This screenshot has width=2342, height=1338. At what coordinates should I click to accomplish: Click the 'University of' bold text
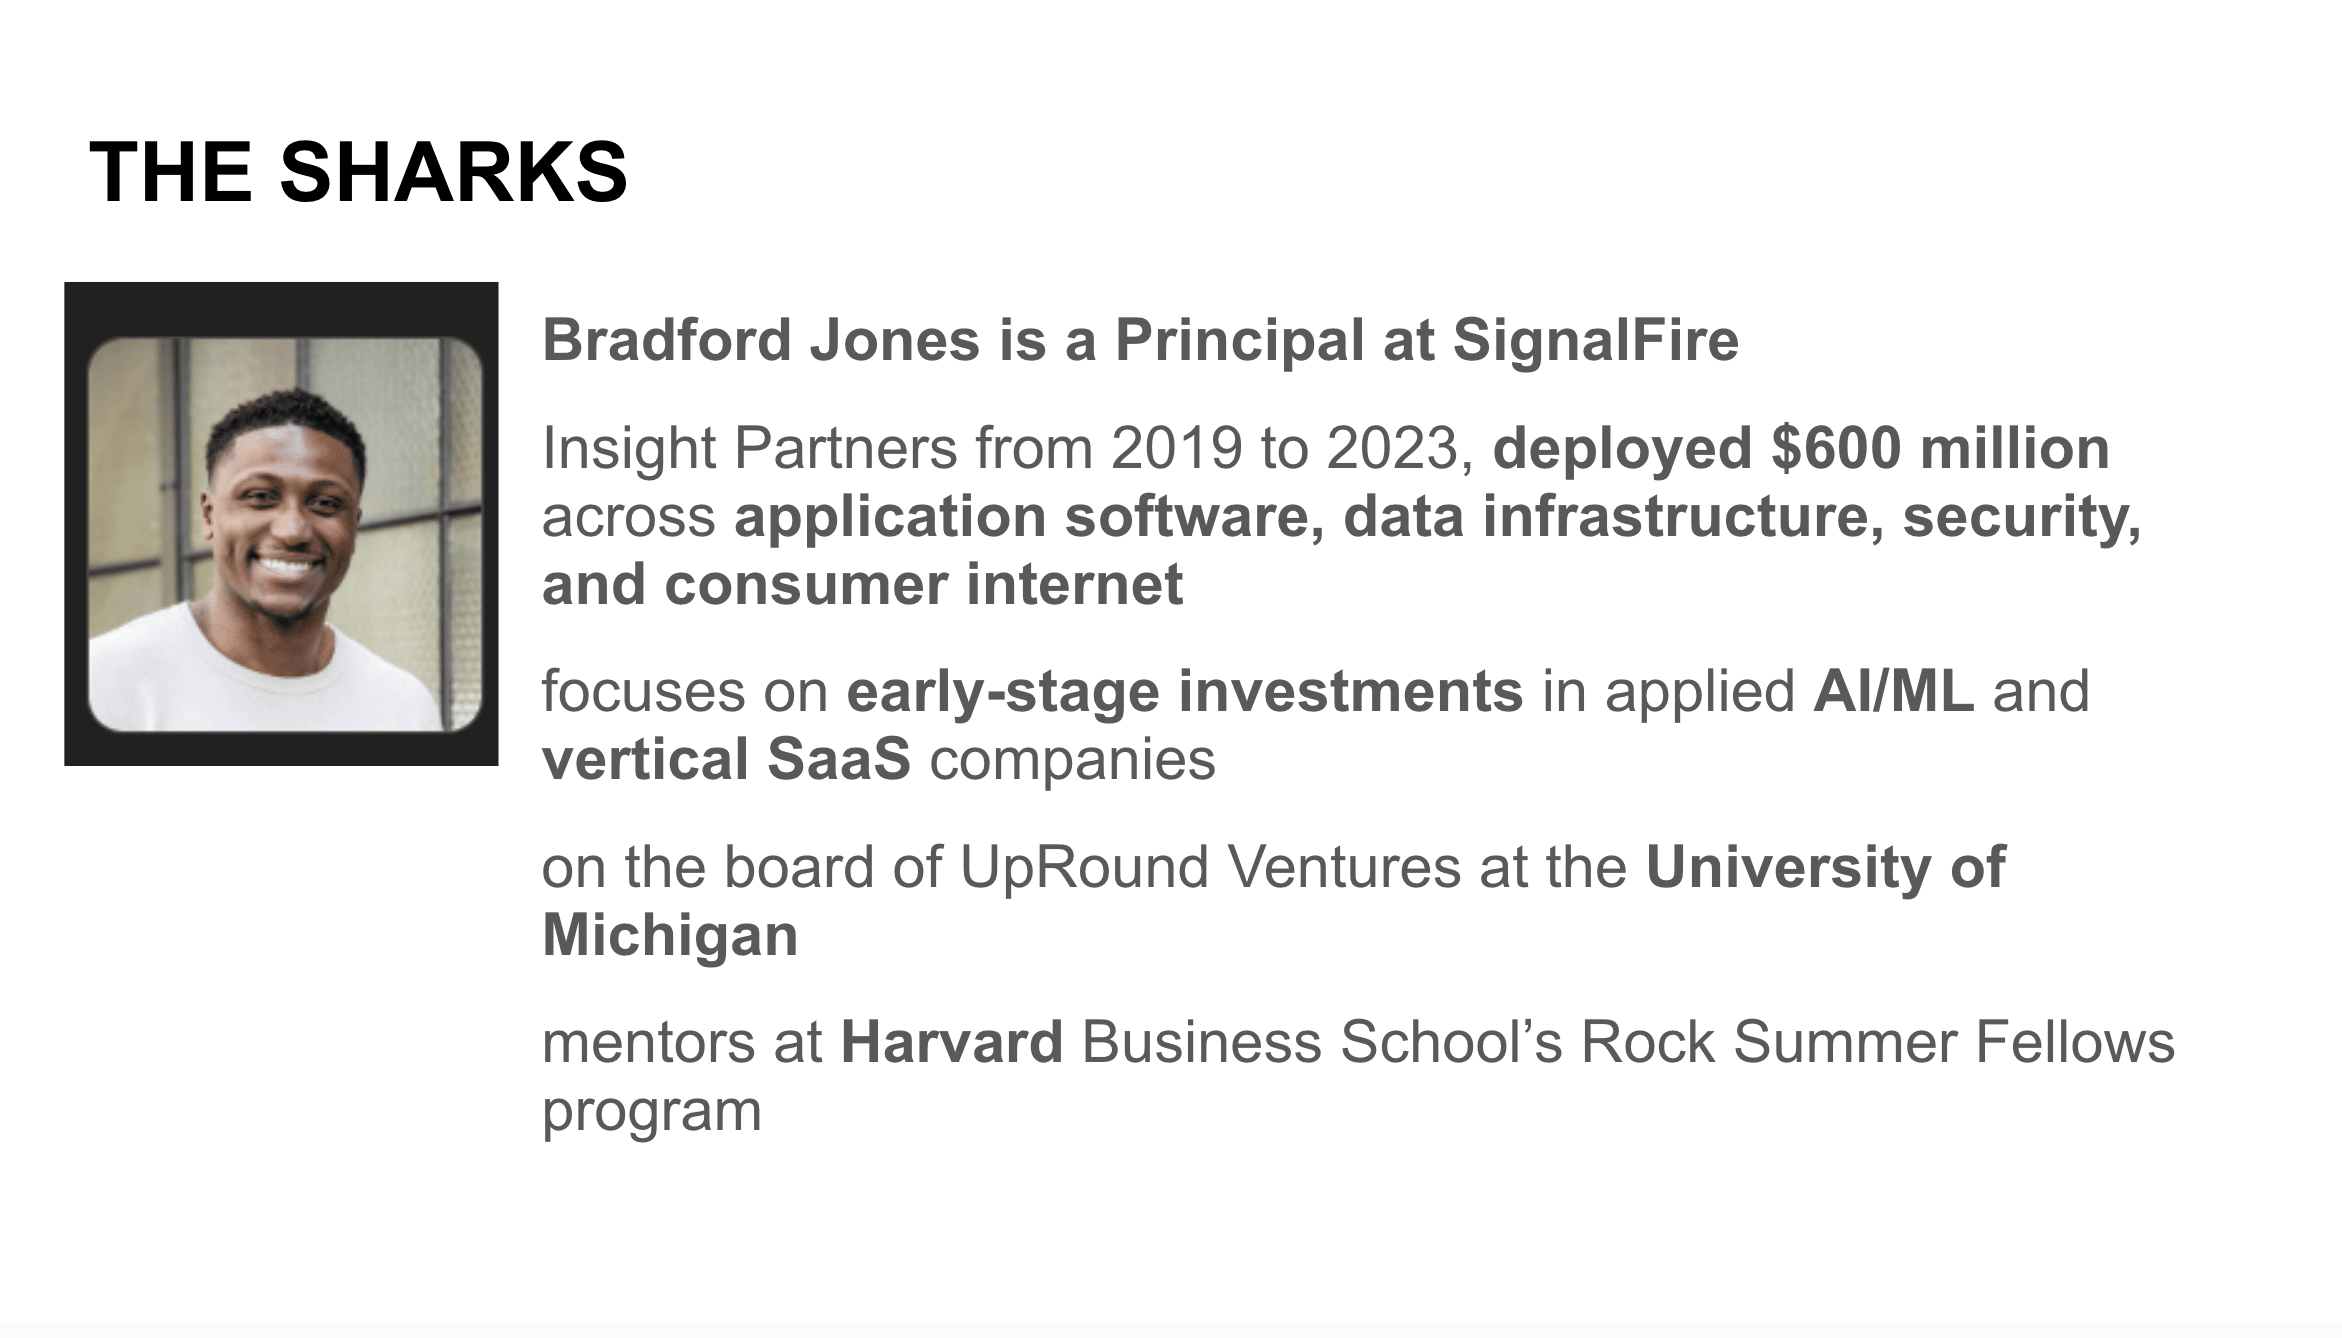pos(1826,866)
